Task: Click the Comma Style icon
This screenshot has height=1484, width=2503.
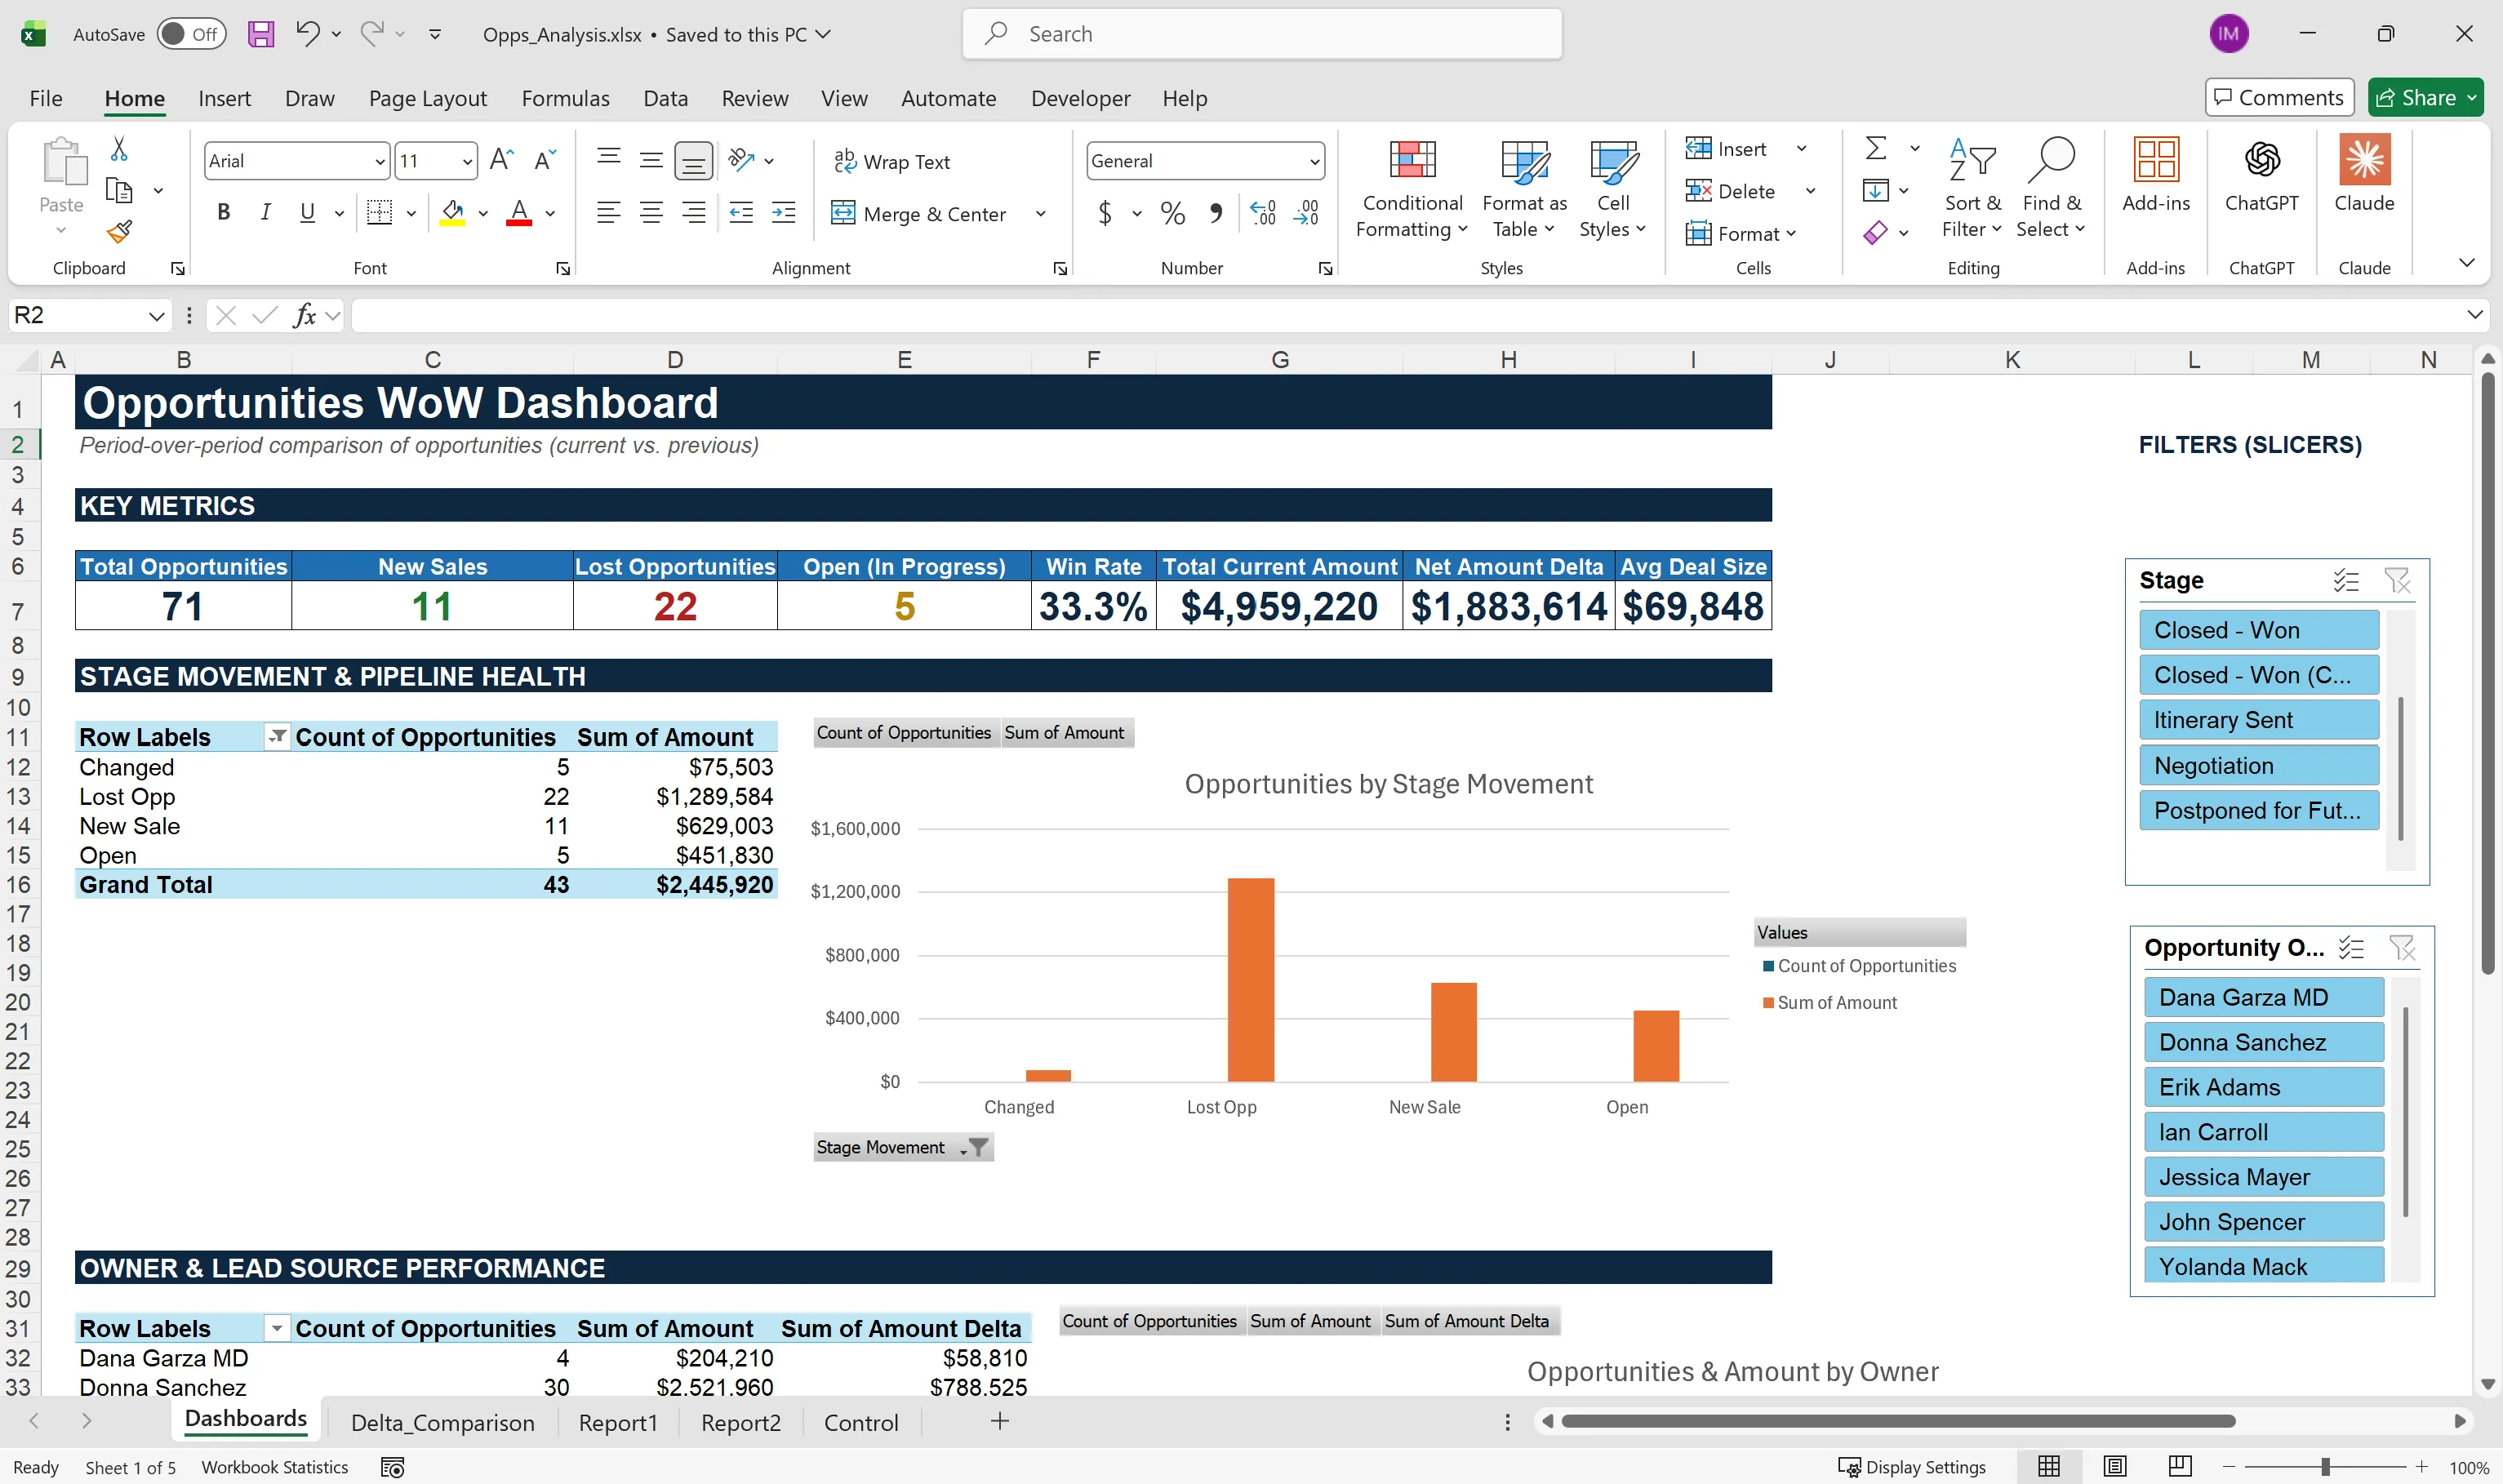Action: 1216,213
